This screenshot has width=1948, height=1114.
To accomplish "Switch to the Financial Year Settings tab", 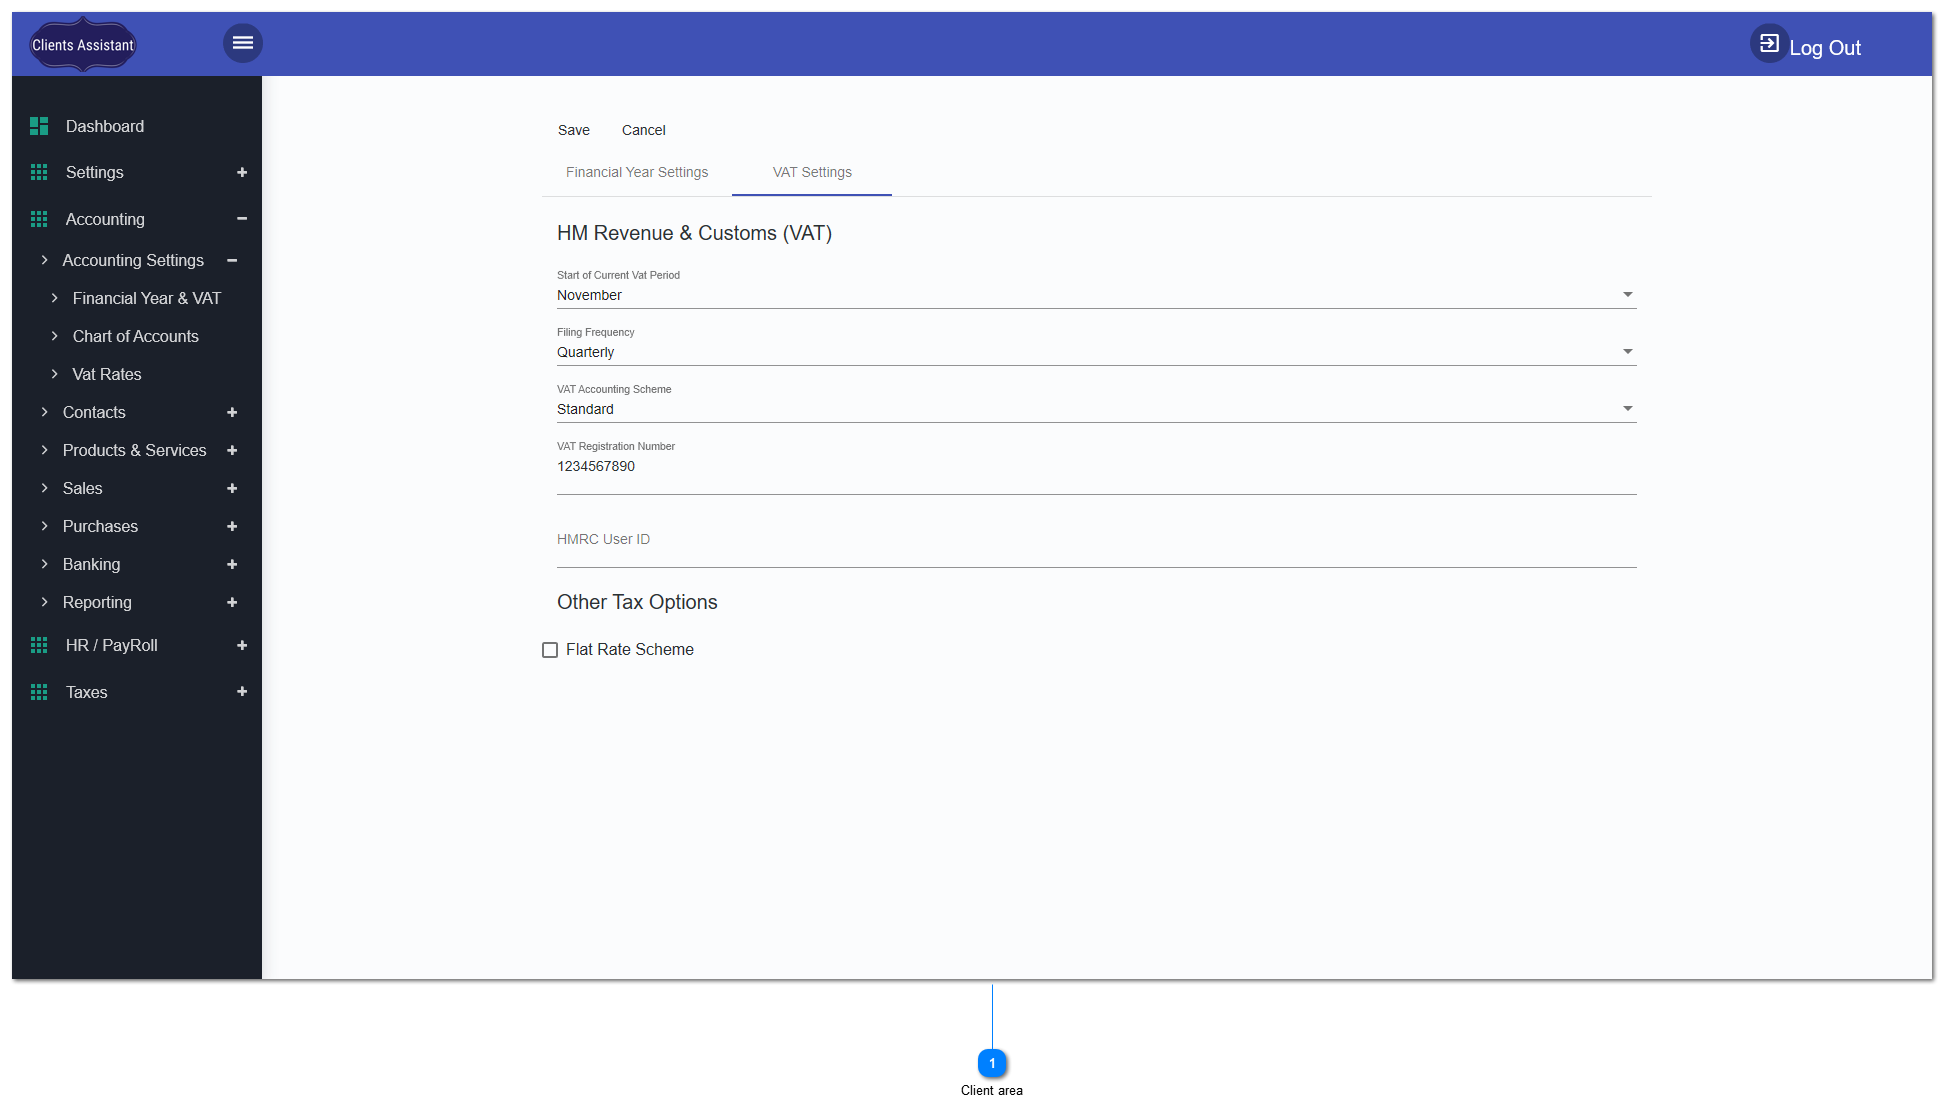I will click(637, 172).
